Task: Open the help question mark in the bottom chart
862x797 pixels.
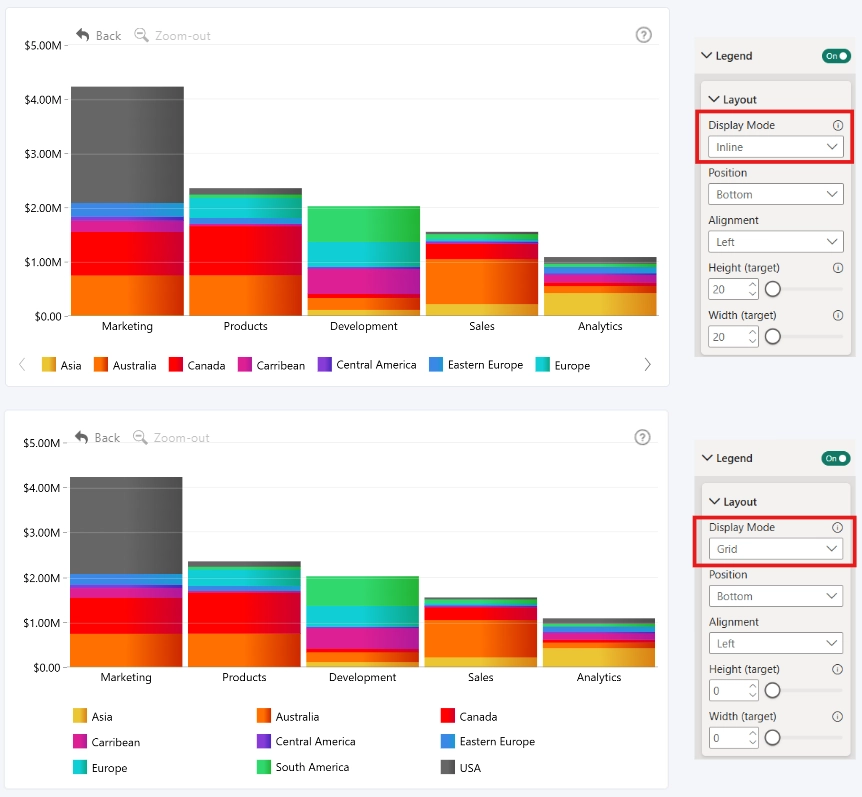Action: coord(643,438)
